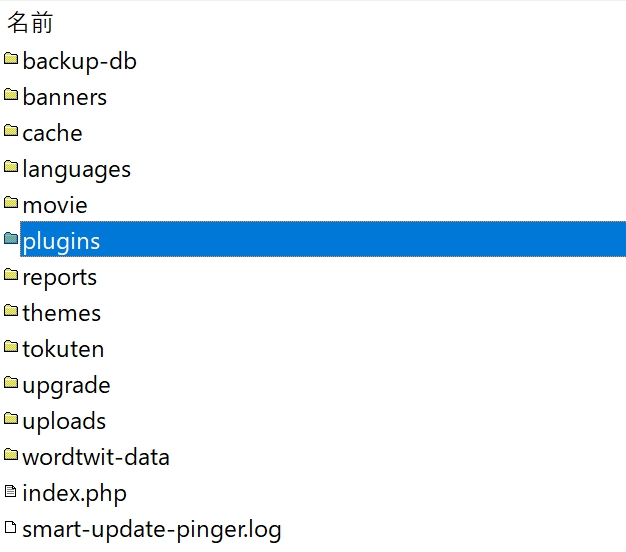Click the index.php file icon
The width and height of the screenshot is (626, 552).
11,491
